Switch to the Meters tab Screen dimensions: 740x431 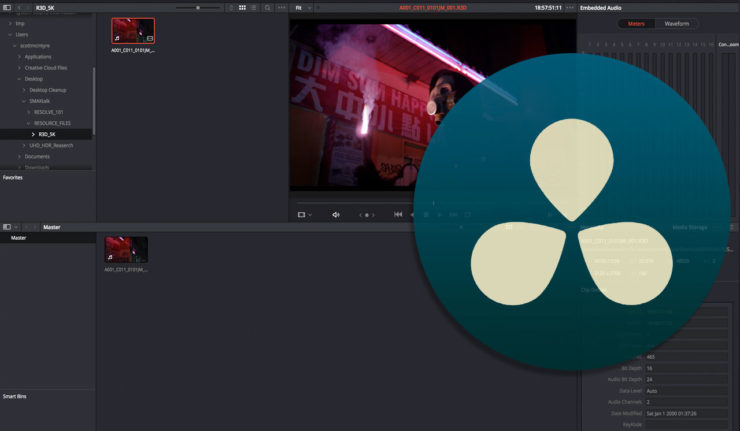(636, 24)
